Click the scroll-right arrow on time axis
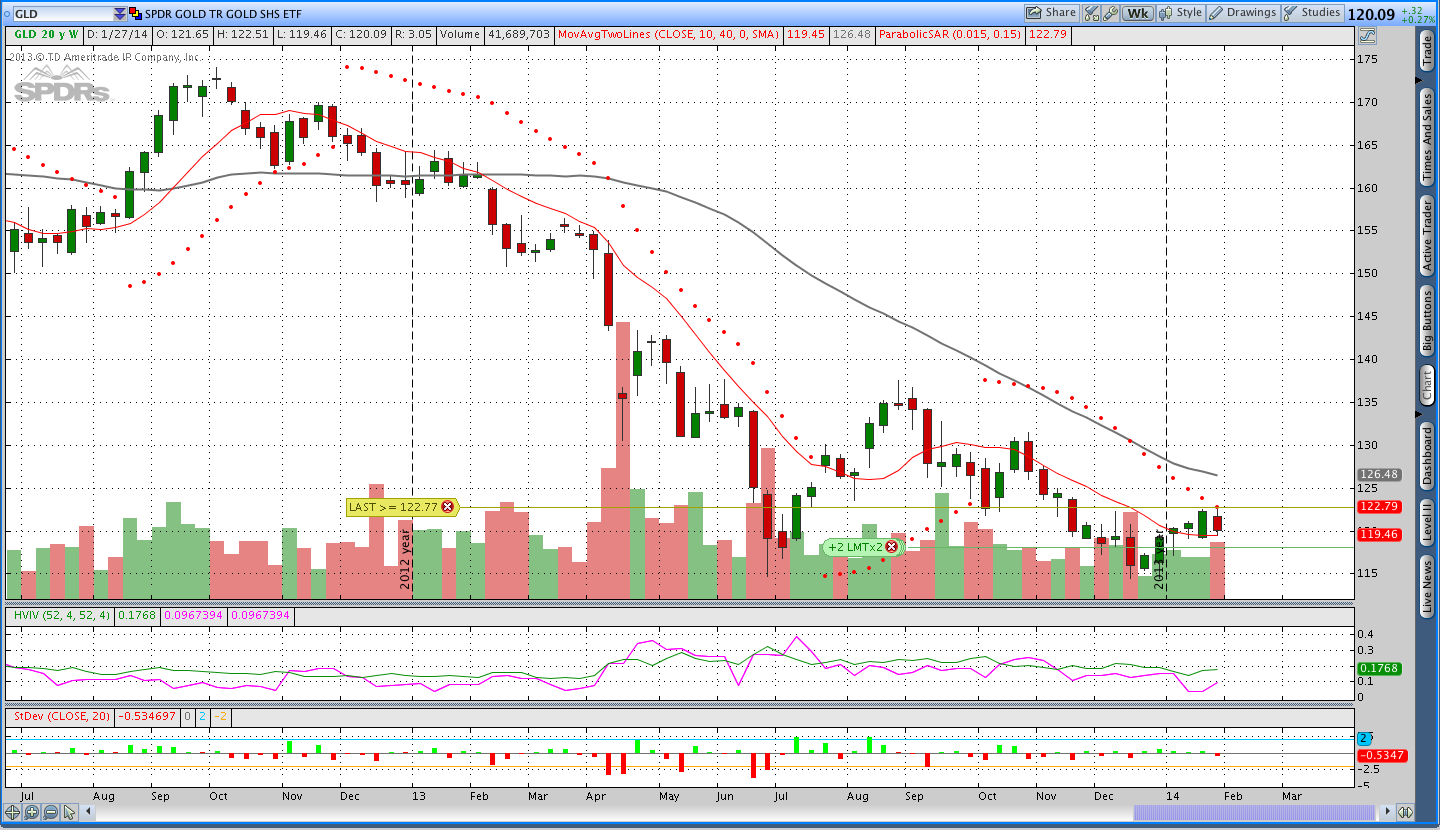 (x=1386, y=812)
